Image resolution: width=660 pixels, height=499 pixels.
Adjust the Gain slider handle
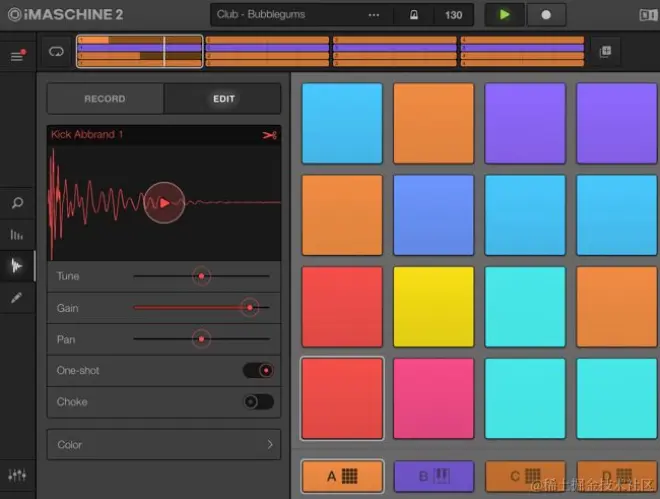[x=250, y=308]
